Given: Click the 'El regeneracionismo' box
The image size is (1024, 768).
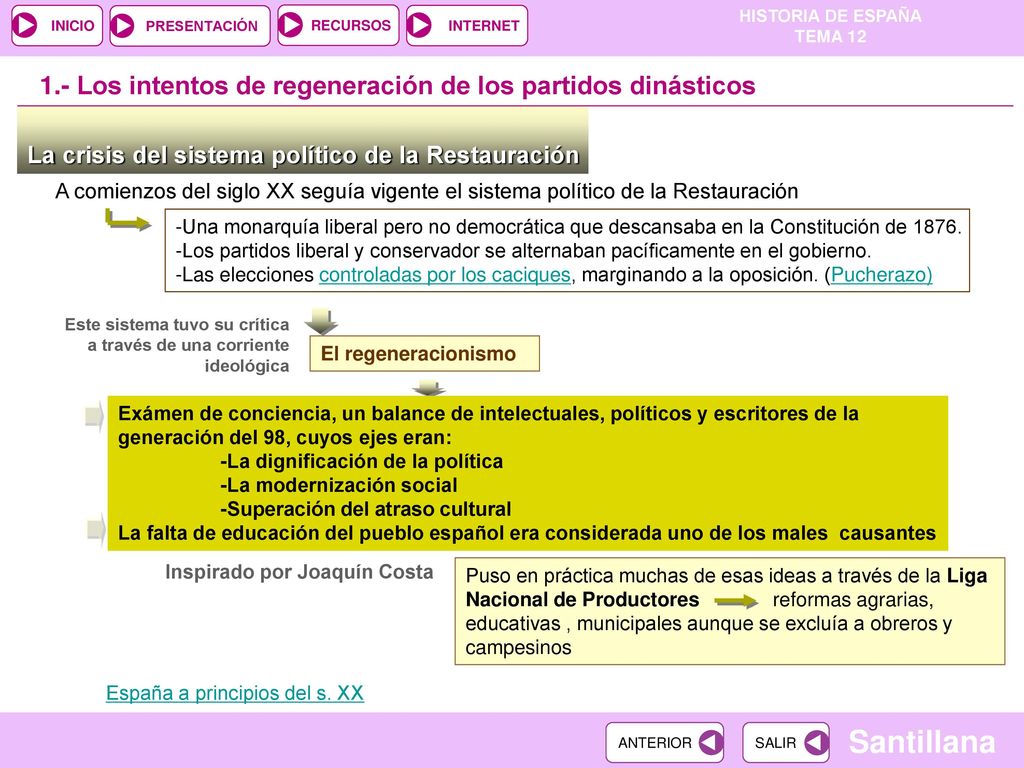Looking at the screenshot, I should [424, 354].
